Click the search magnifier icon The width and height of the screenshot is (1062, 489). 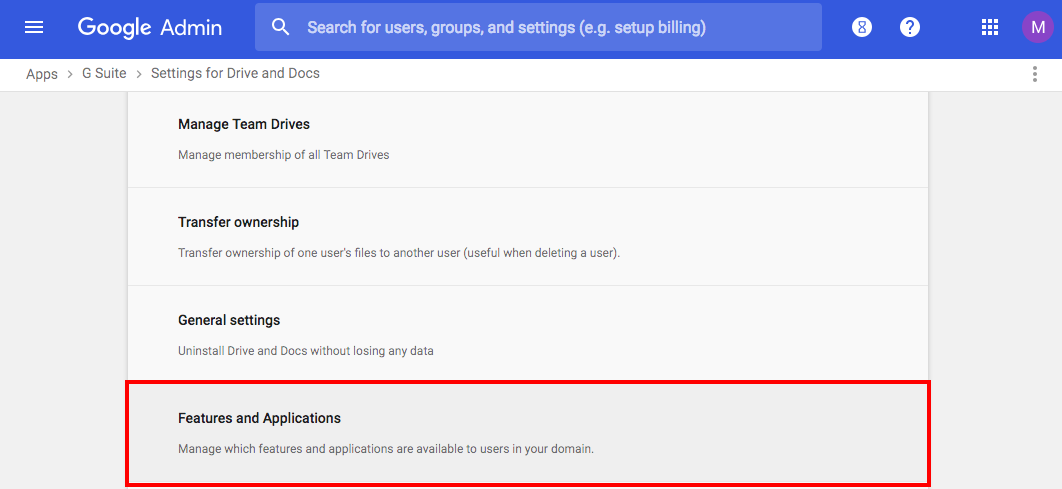pos(280,27)
